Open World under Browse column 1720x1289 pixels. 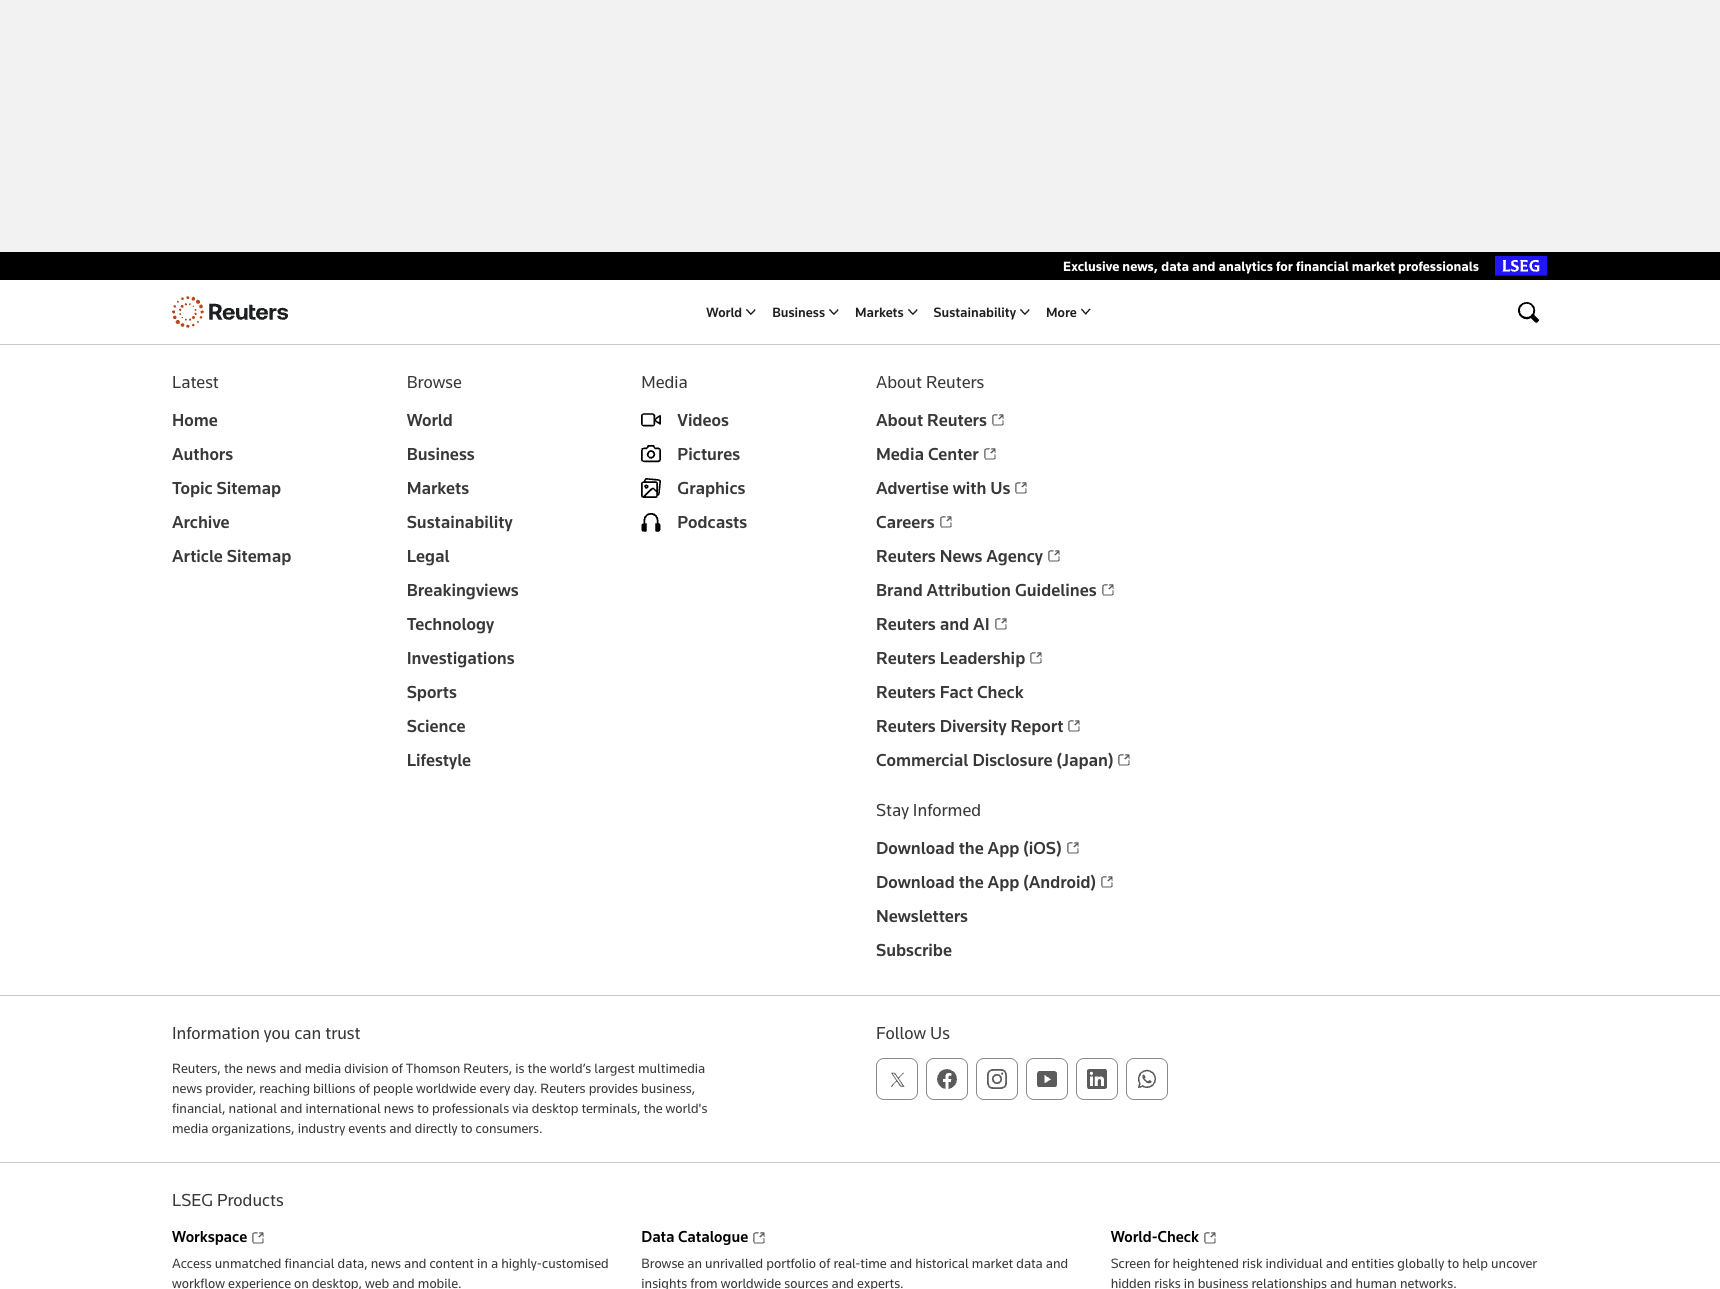tap(430, 420)
